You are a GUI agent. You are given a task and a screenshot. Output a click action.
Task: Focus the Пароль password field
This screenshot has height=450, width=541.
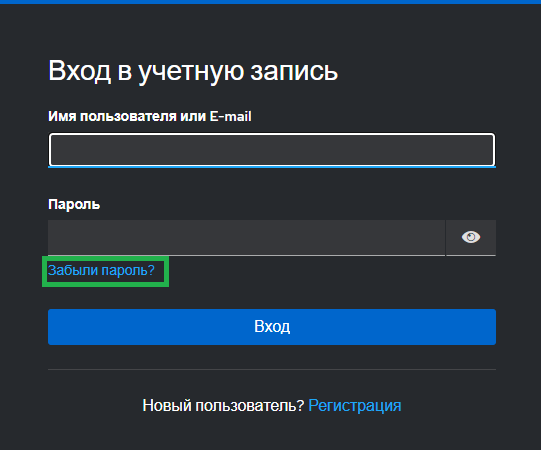click(x=246, y=238)
